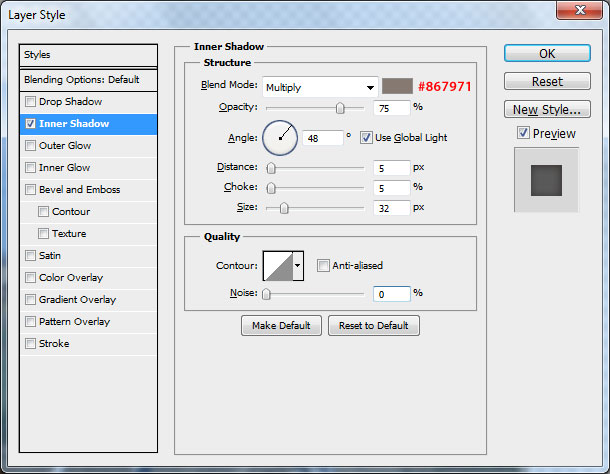Toggle the Color Overlay checkbox
The height and width of the screenshot is (474, 610).
click(x=30, y=277)
